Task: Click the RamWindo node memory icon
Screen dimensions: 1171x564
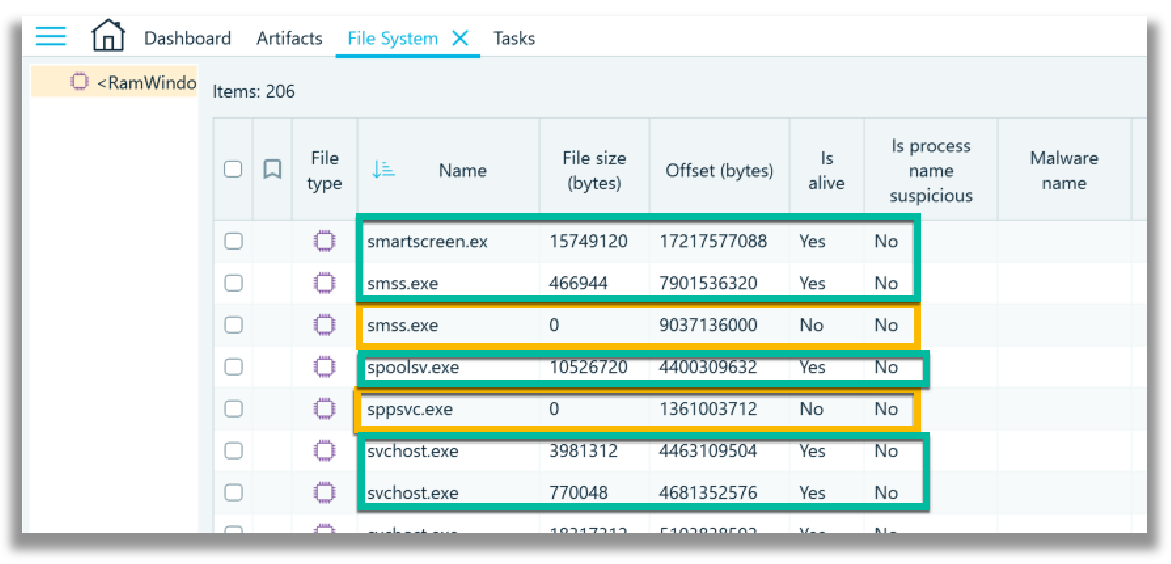Action: pos(80,82)
